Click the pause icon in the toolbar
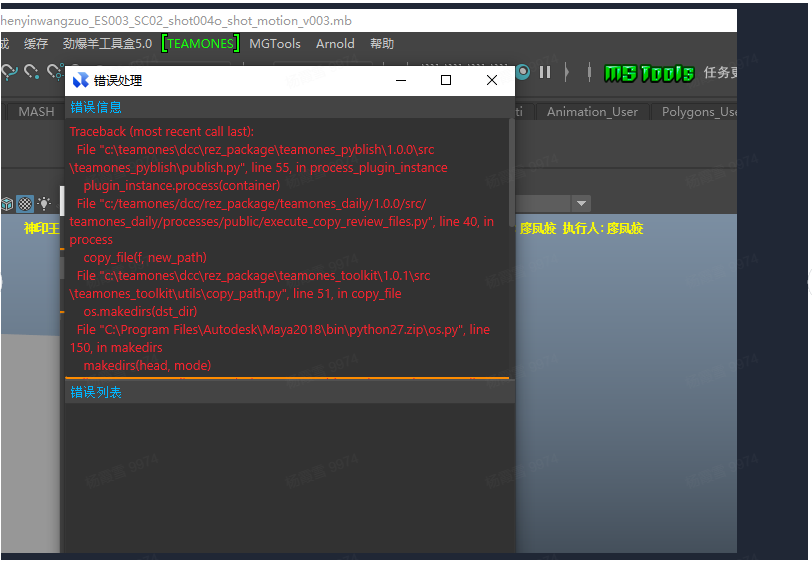 pyautogui.click(x=545, y=72)
